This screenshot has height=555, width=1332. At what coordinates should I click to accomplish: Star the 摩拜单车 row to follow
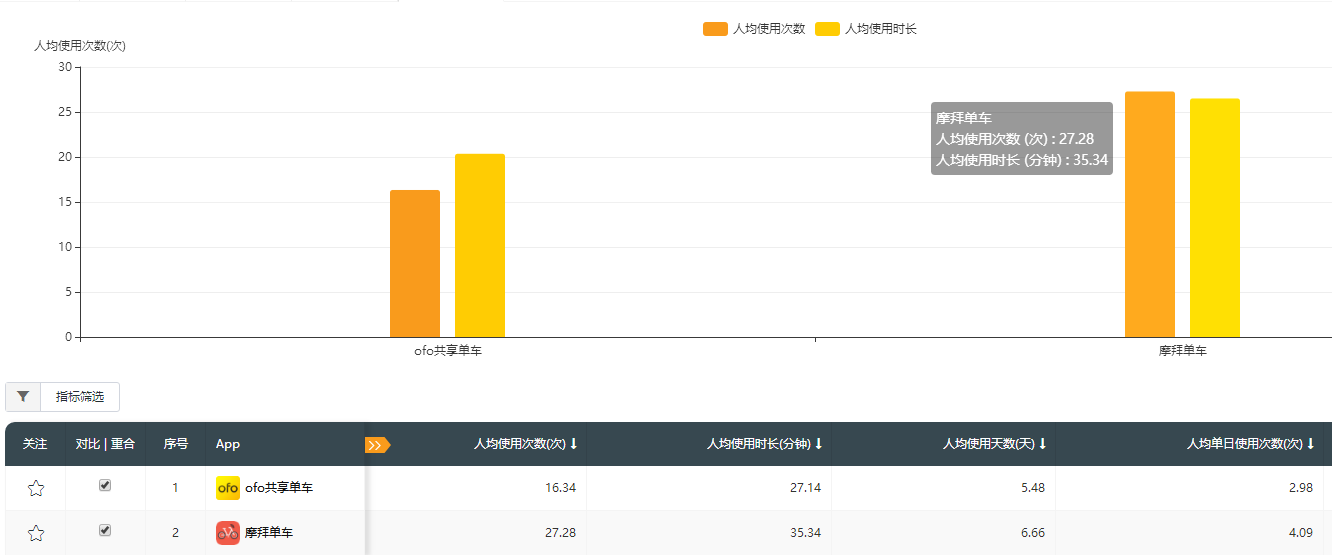pyautogui.click(x=36, y=533)
